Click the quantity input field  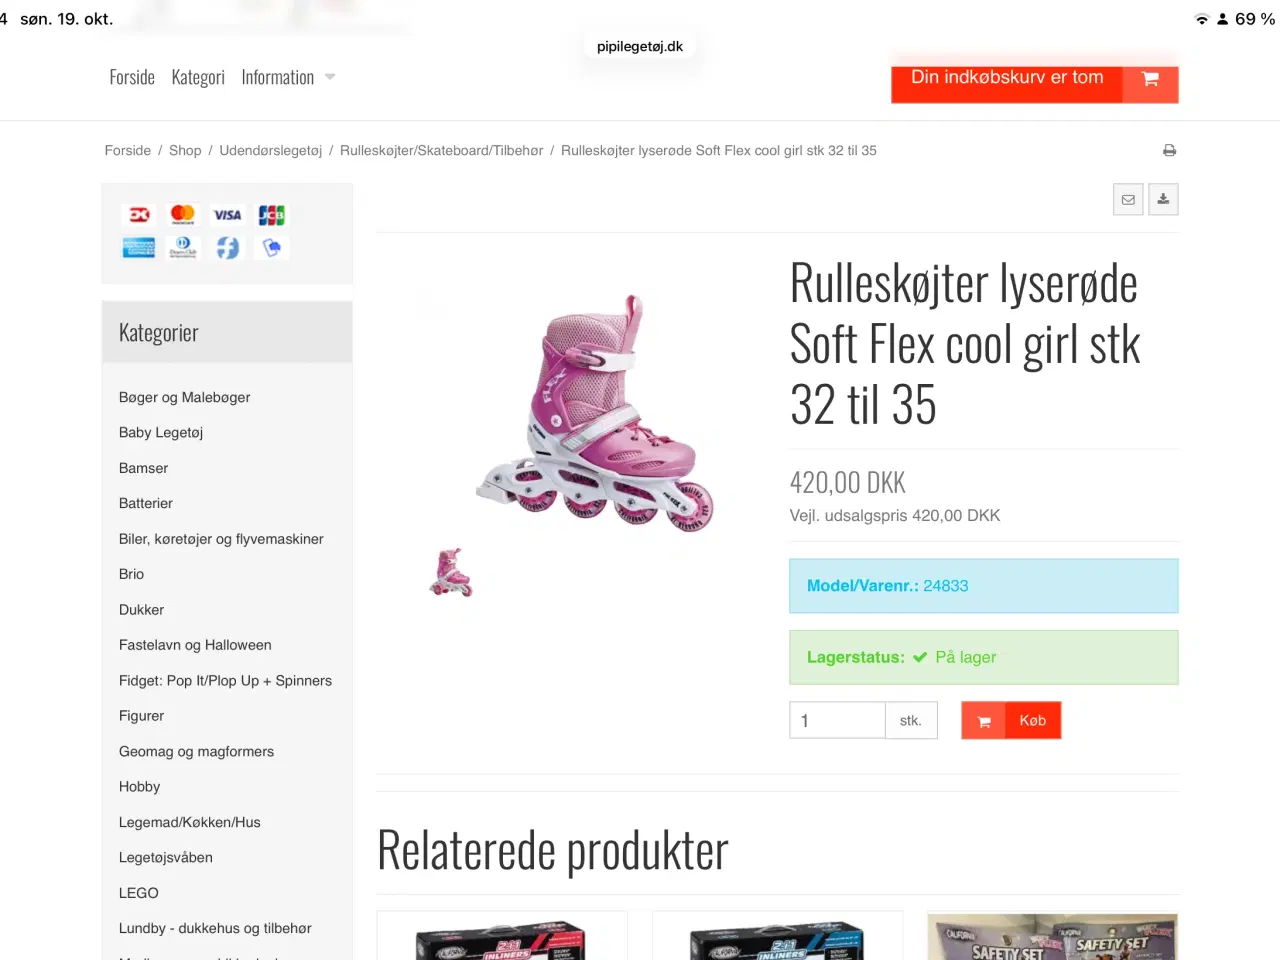tap(837, 720)
